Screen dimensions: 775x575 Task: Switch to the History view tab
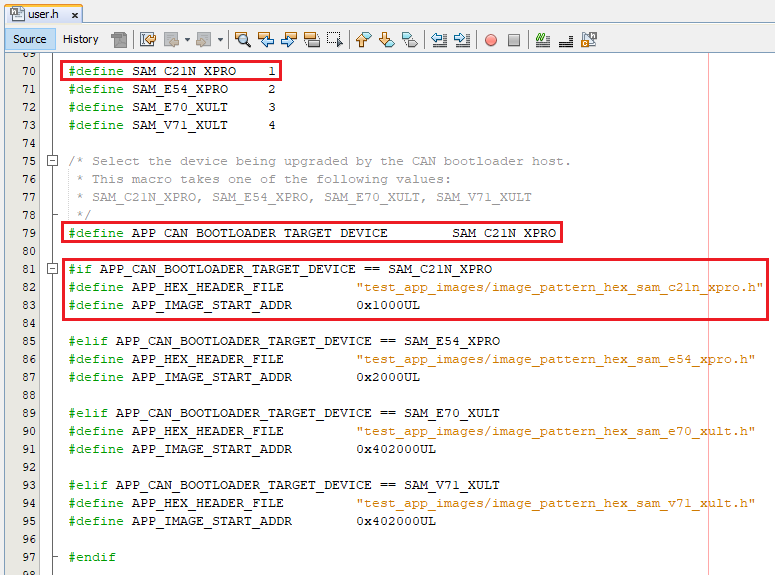click(81, 39)
